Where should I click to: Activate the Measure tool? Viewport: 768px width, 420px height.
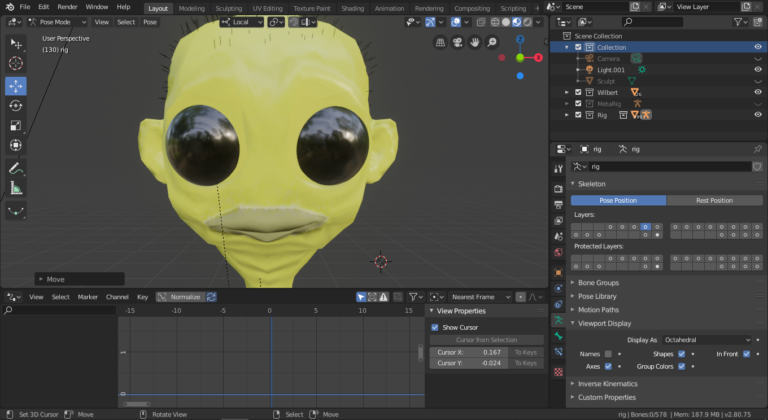(x=16, y=188)
